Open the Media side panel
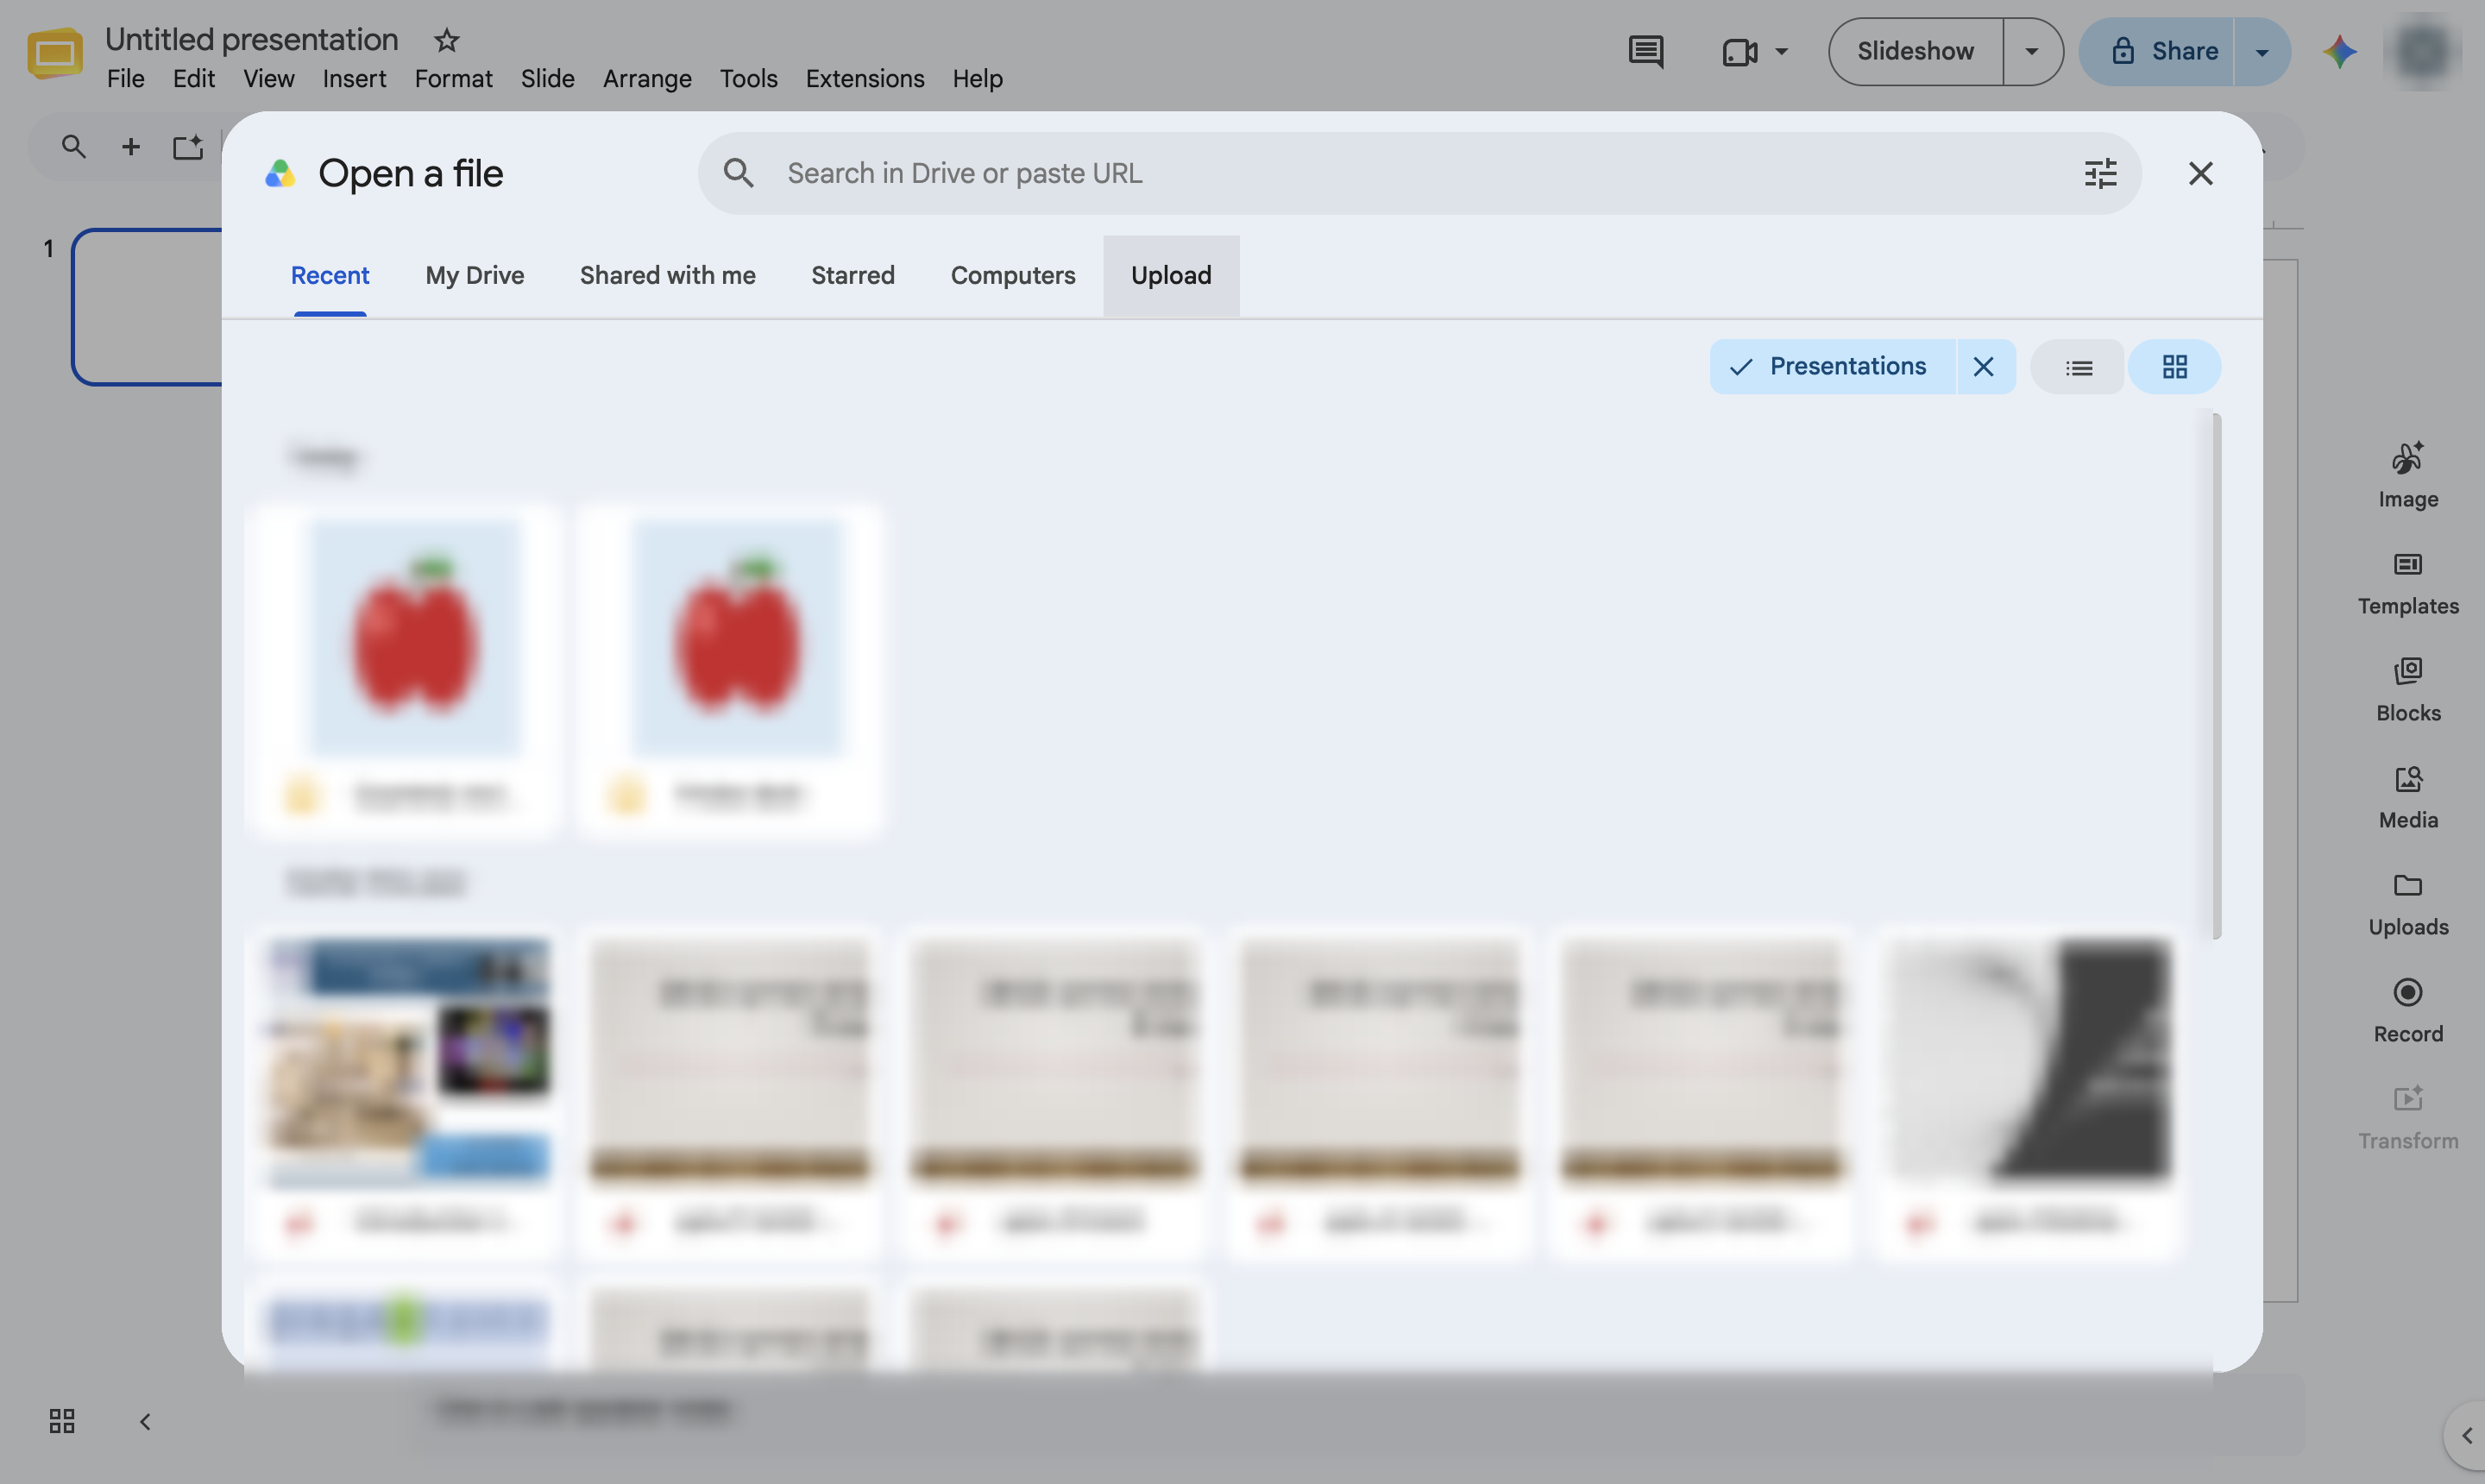Image resolution: width=2485 pixels, height=1484 pixels. pyautogui.click(x=2408, y=797)
